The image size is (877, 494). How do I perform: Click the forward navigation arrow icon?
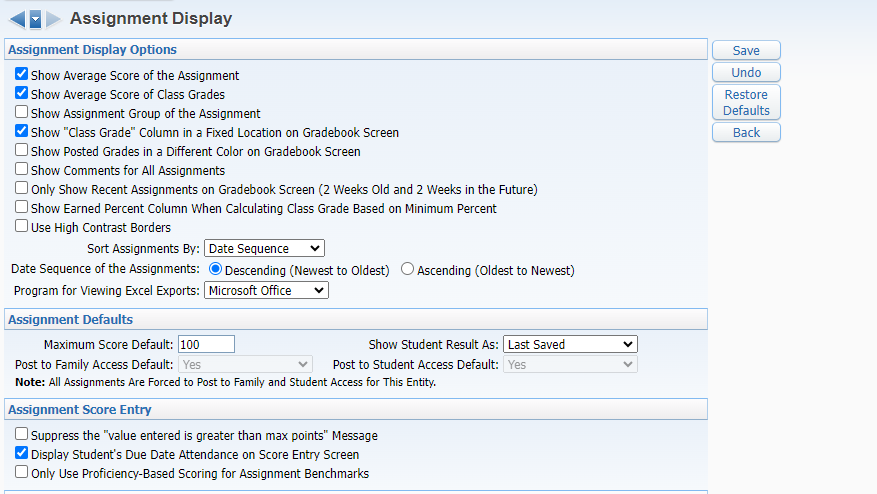click(x=53, y=19)
